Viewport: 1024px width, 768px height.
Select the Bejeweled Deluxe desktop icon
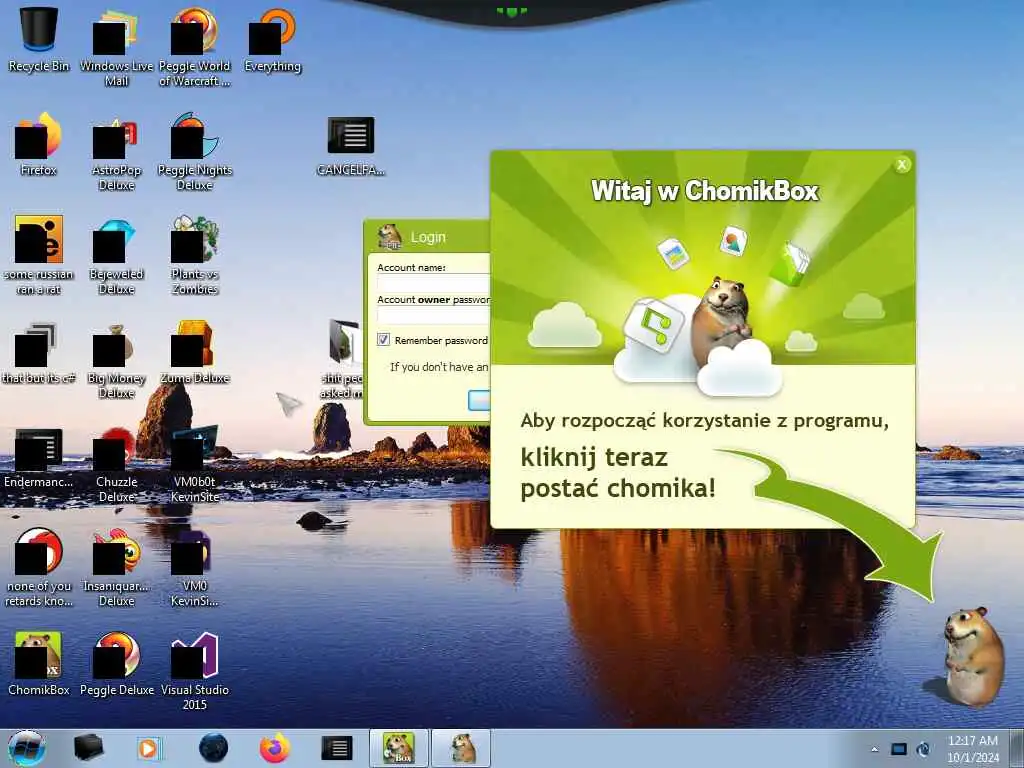116,255
